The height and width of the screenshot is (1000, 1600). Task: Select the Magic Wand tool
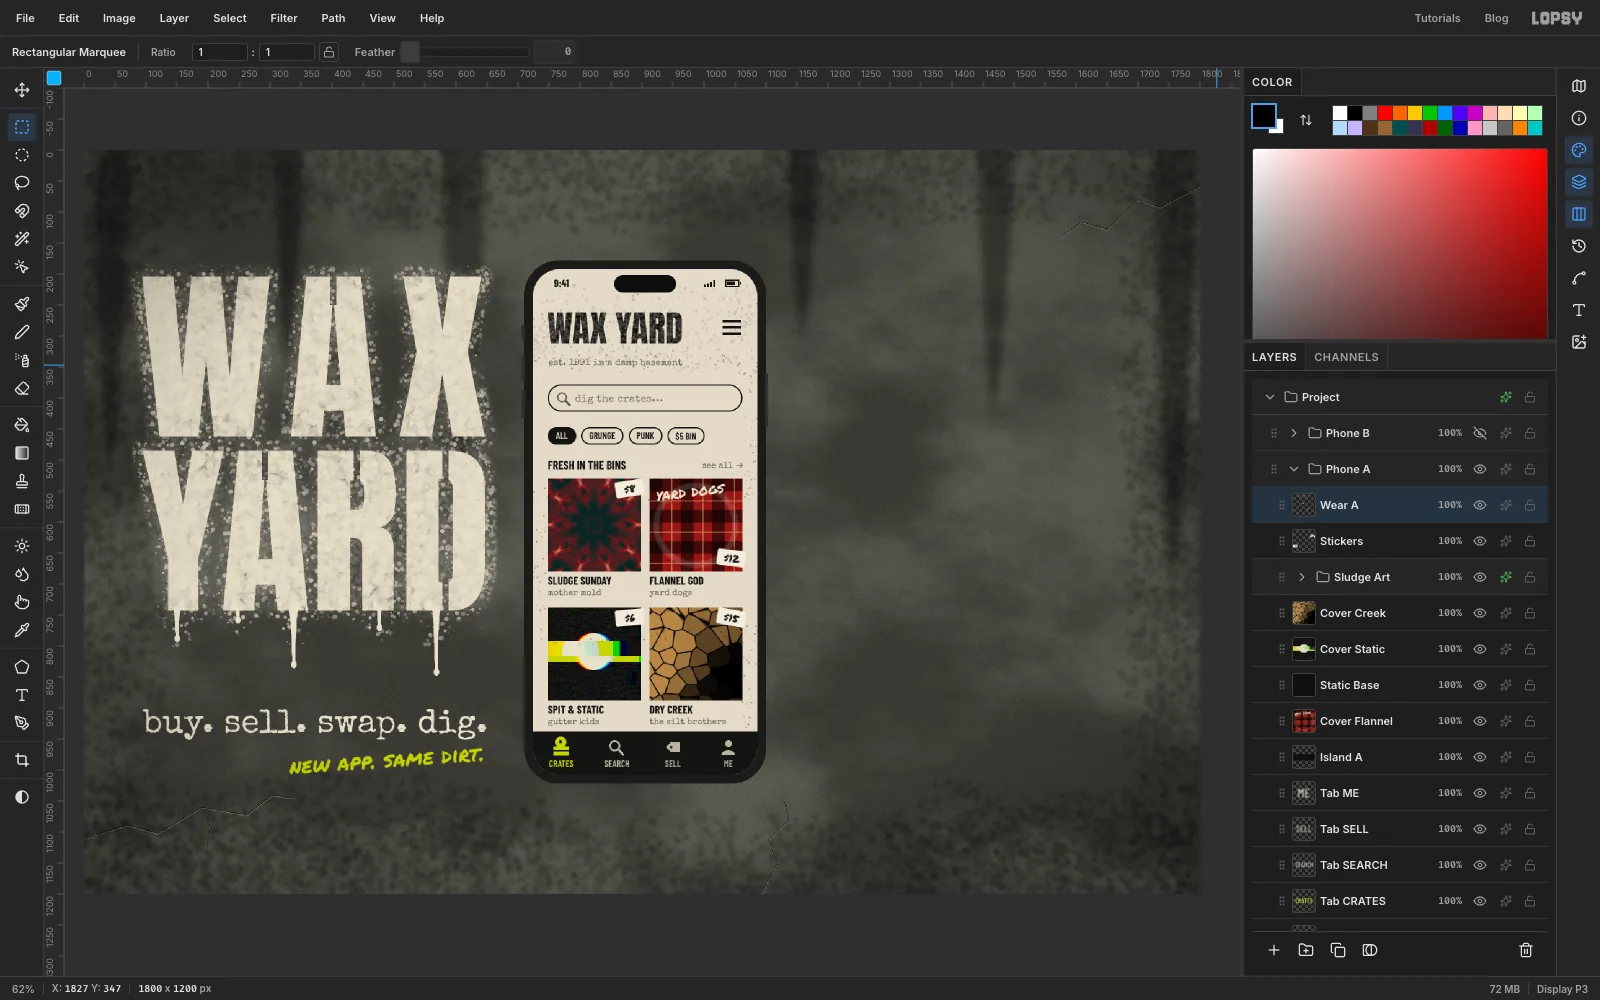click(x=22, y=239)
